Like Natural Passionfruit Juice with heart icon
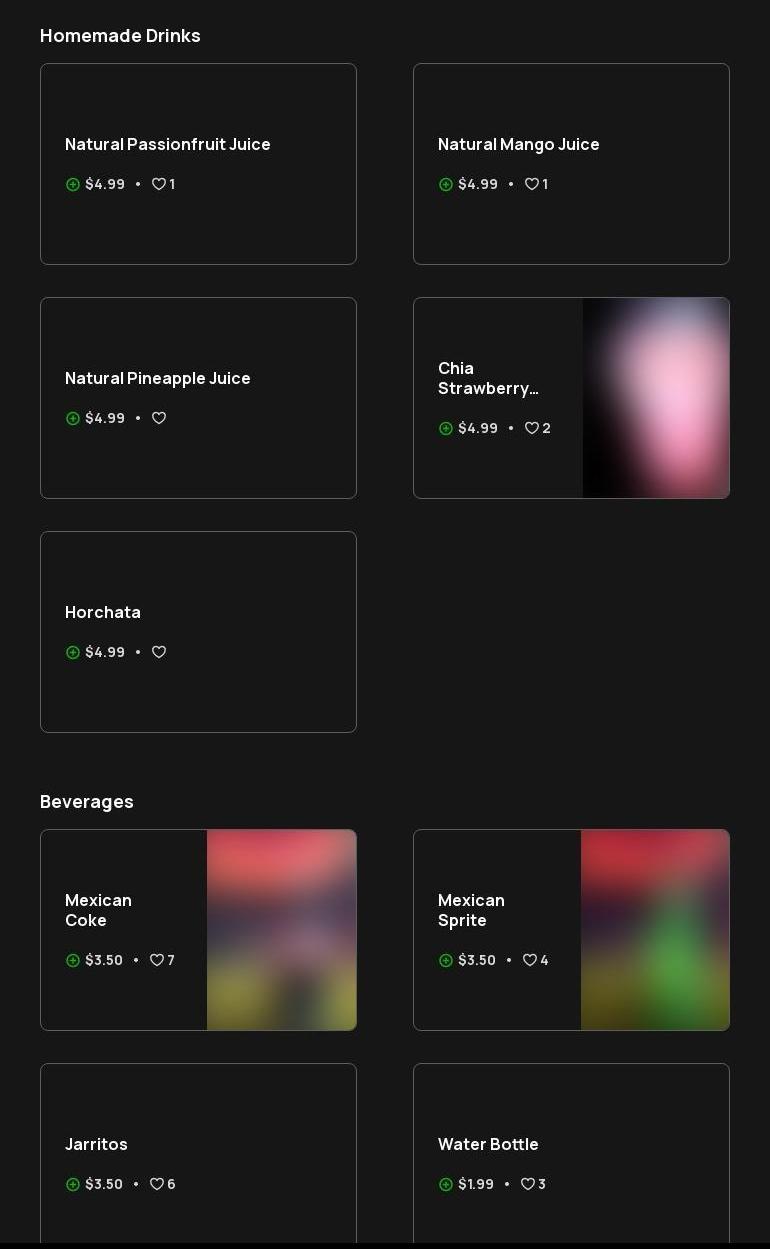This screenshot has width=770, height=1249. (158, 184)
